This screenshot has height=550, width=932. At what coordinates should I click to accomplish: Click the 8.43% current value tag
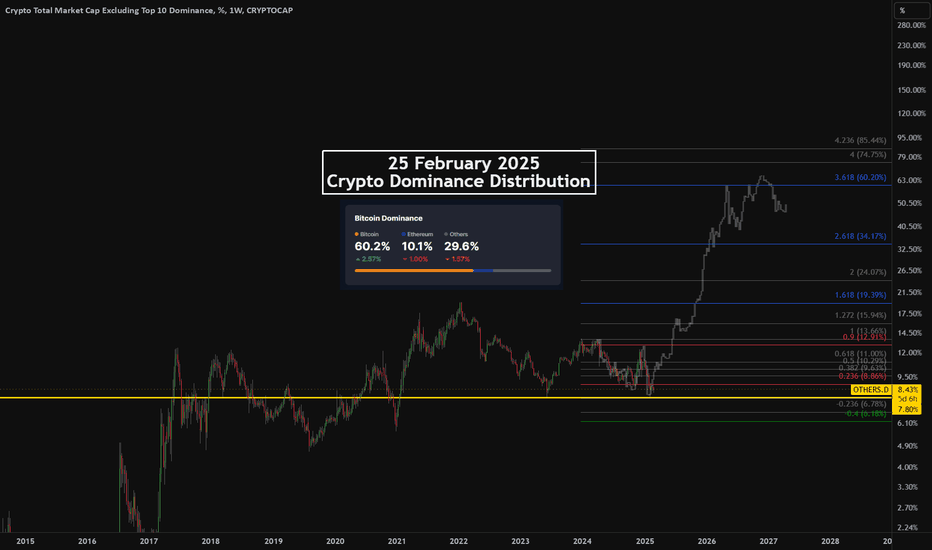click(x=908, y=390)
